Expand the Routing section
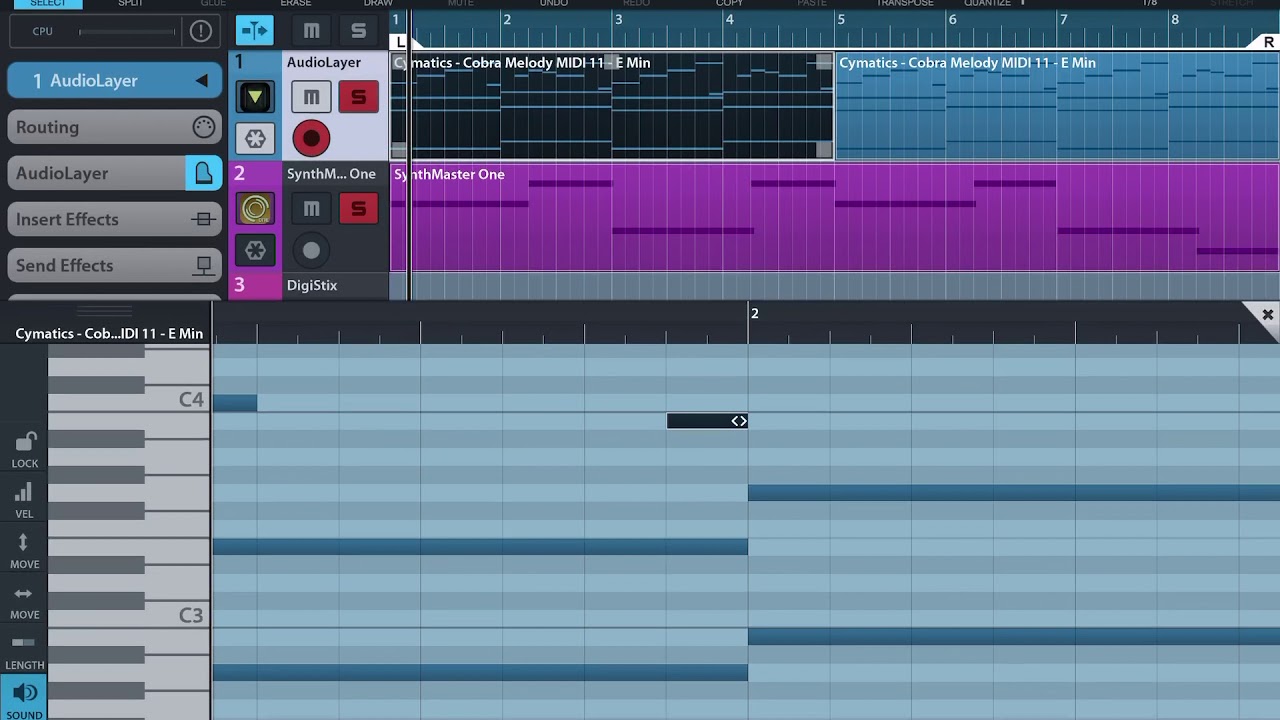The image size is (1280, 720). click(x=115, y=127)
